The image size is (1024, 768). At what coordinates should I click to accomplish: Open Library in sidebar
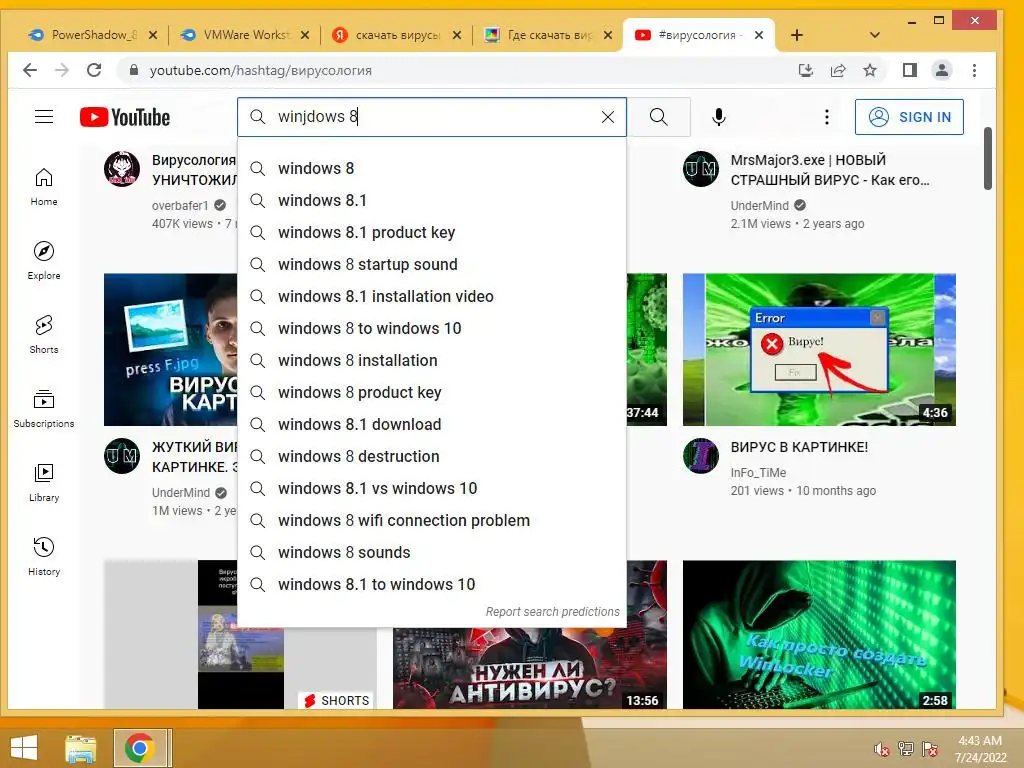[x=44, y=482]
